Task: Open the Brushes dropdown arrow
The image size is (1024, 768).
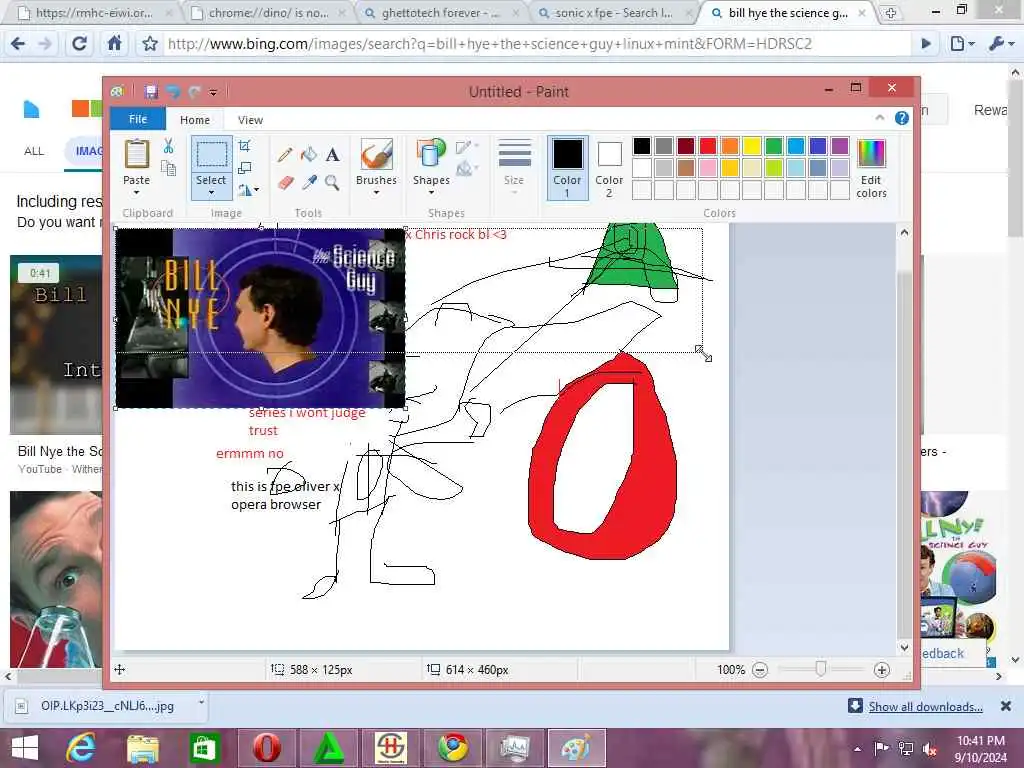Action: coord(376,193)
